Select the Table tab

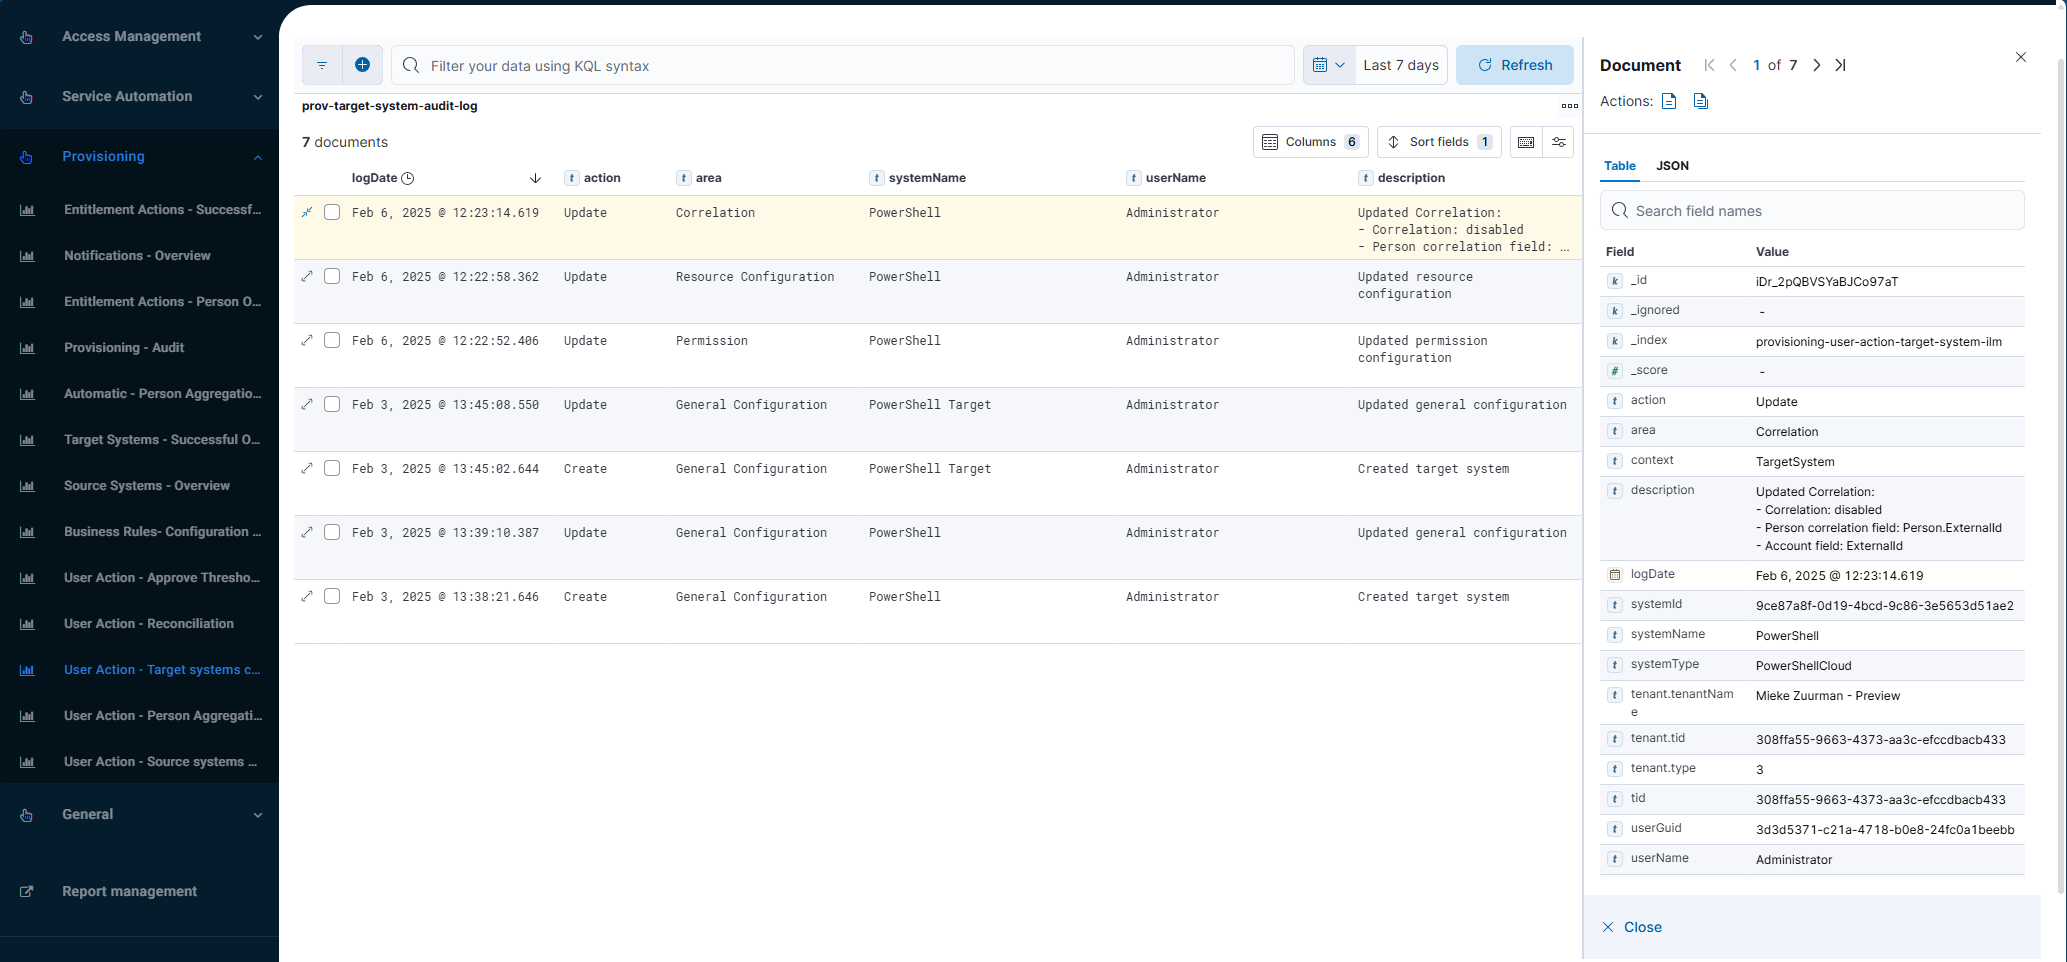(1620, 166)
